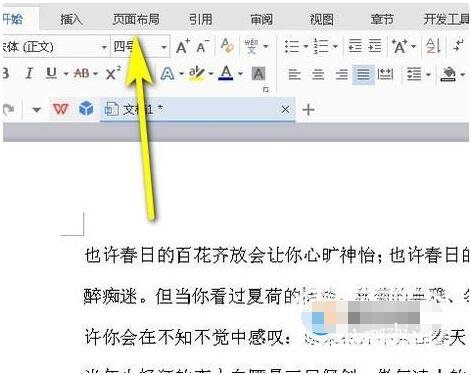Expand the font color dropdown arrow

pos(240,74)
